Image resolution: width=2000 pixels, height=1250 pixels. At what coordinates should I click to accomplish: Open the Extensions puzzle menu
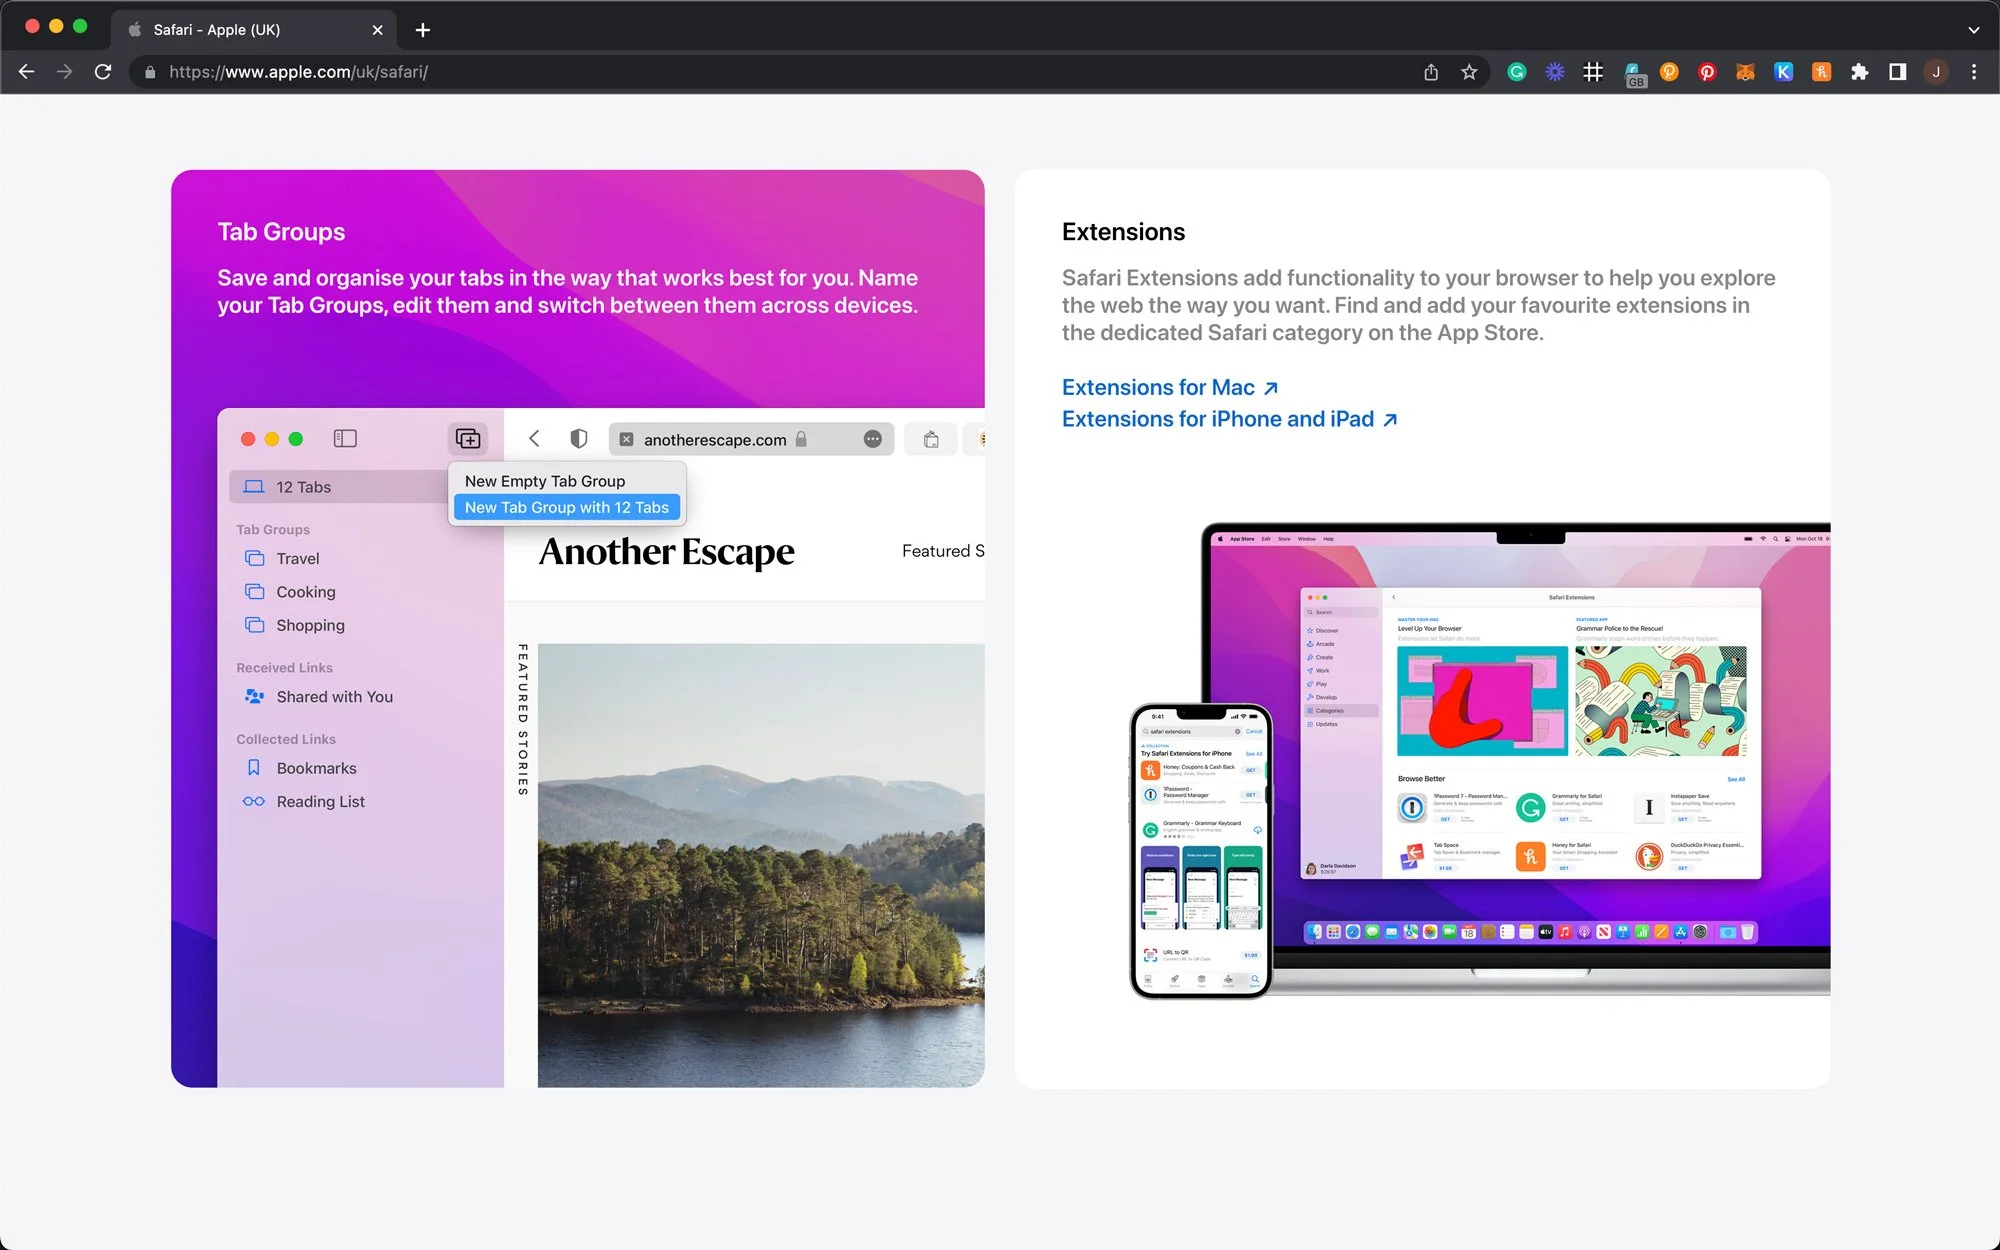coord(1859,72)
